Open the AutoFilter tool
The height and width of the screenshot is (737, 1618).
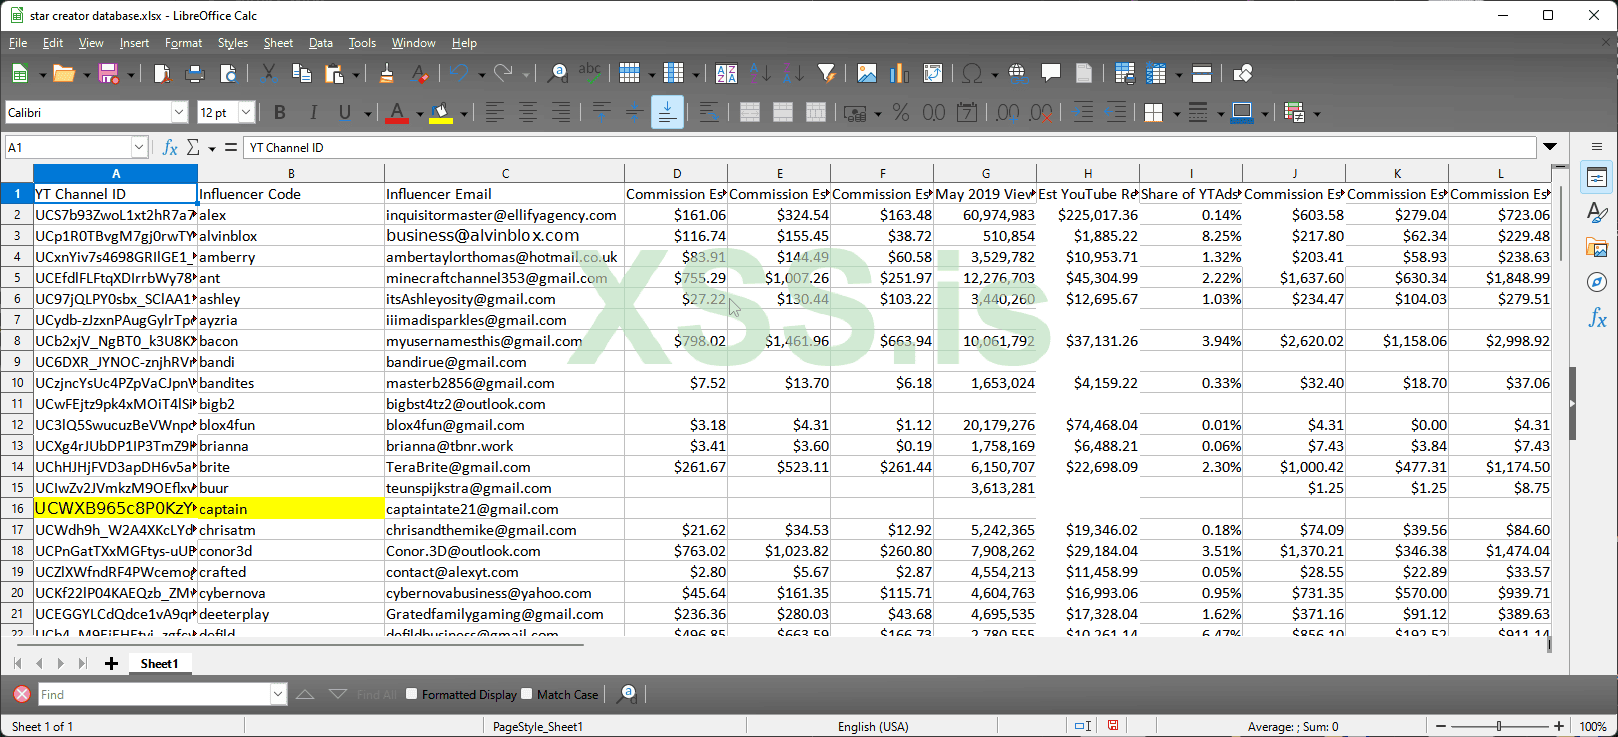click(x=826, y=74)
